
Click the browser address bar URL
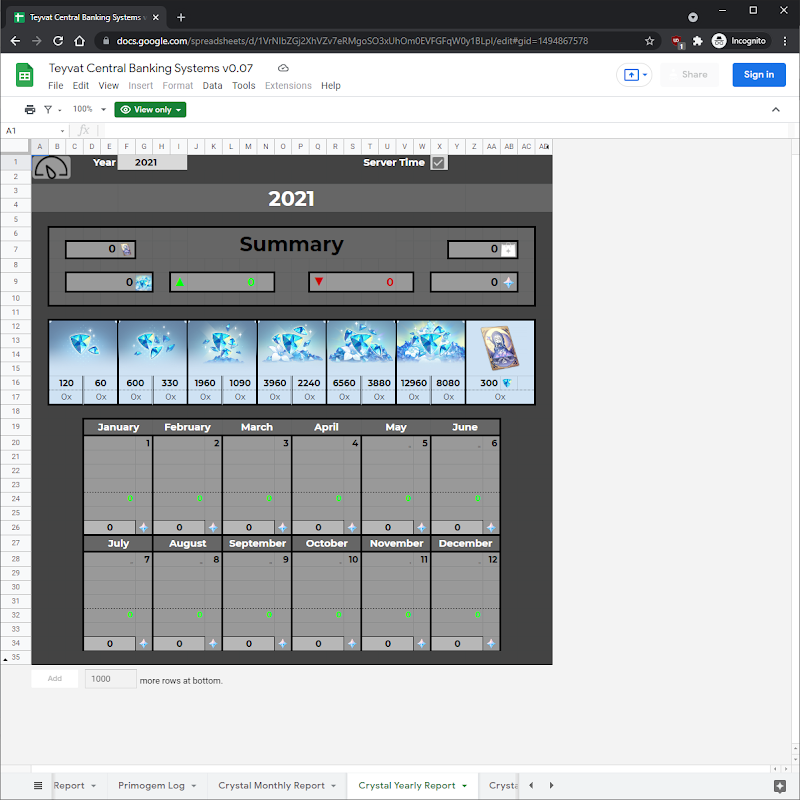[x=352, y=41]
